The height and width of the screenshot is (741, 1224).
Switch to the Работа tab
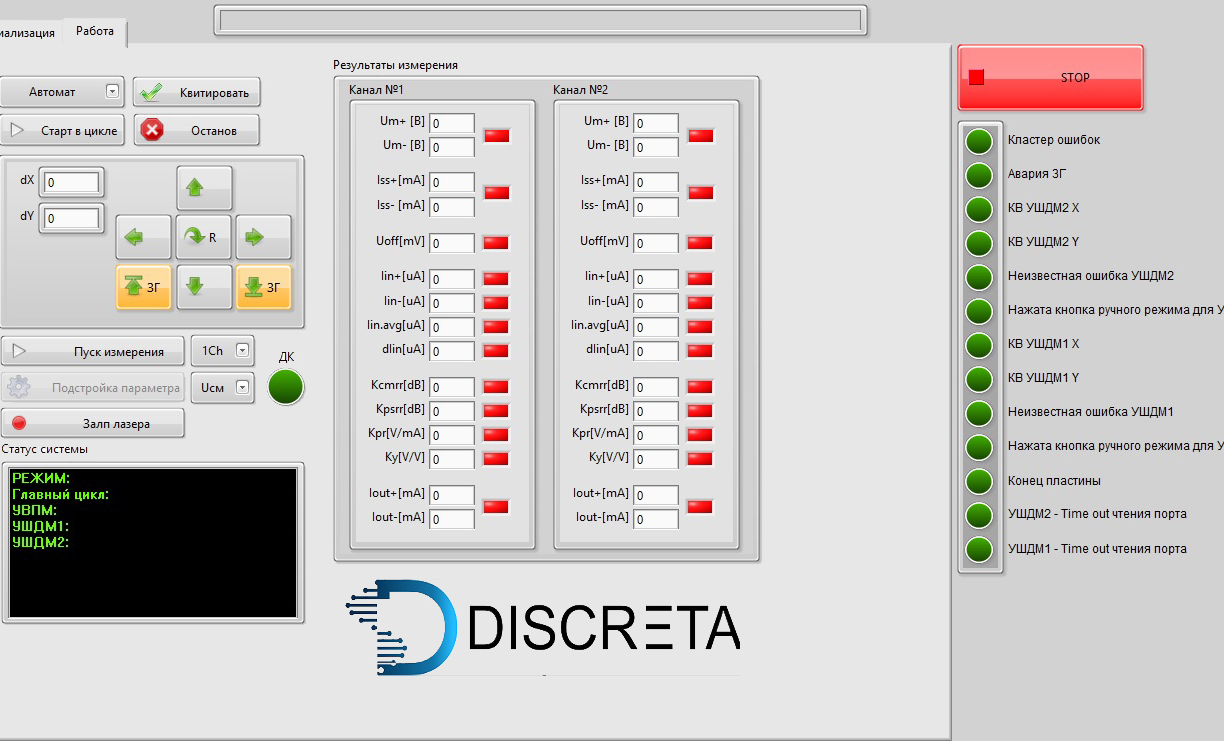[x=95, y=31]
